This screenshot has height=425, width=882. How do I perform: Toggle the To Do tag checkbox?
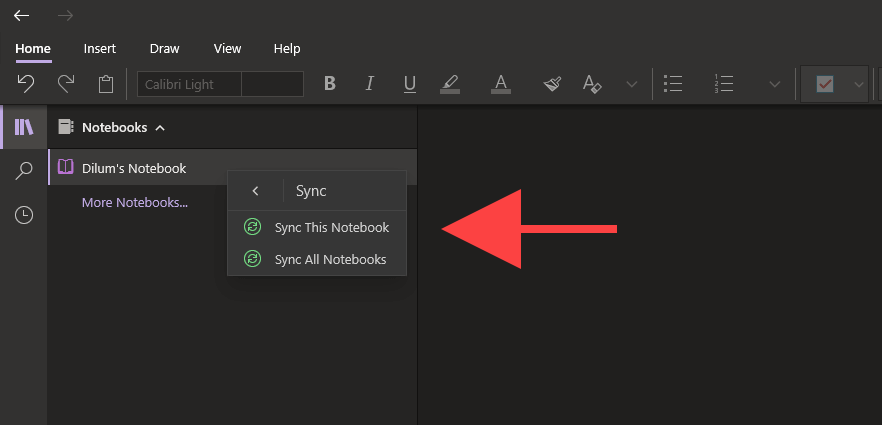pos(824,84)
